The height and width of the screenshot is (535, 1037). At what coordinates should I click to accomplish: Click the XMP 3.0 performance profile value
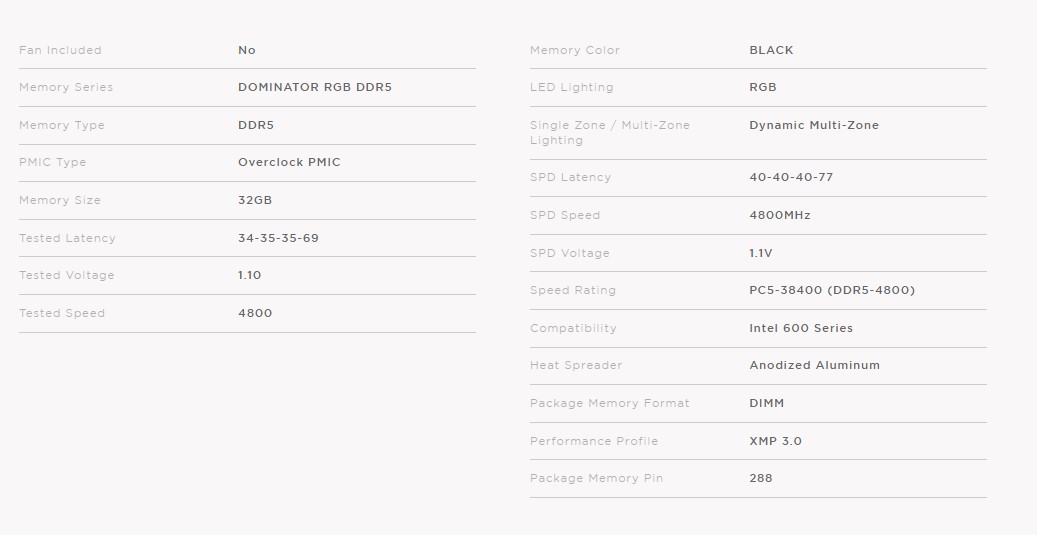pyautogui.click(x=775, y=441)
